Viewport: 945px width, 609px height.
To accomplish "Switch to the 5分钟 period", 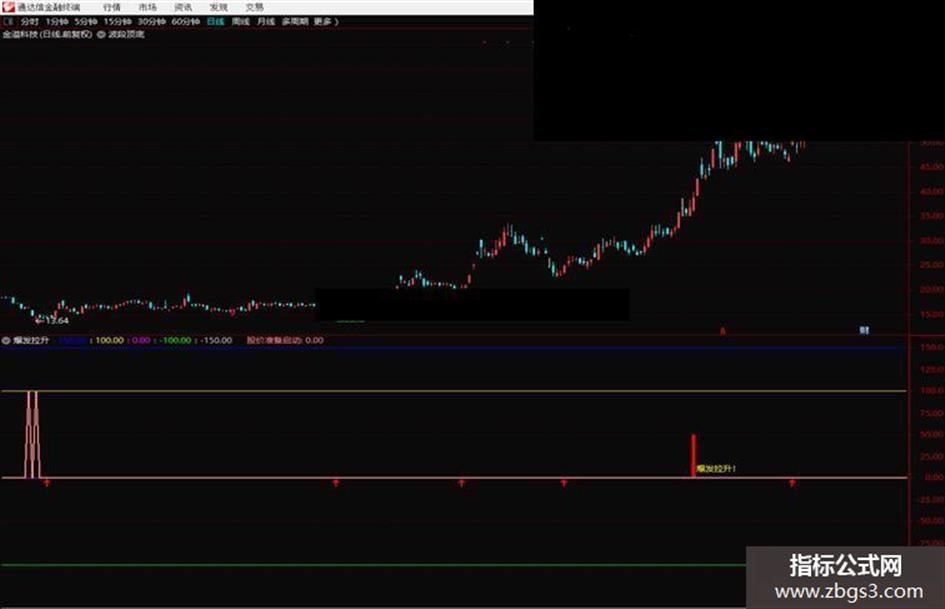I will point(86,22).
